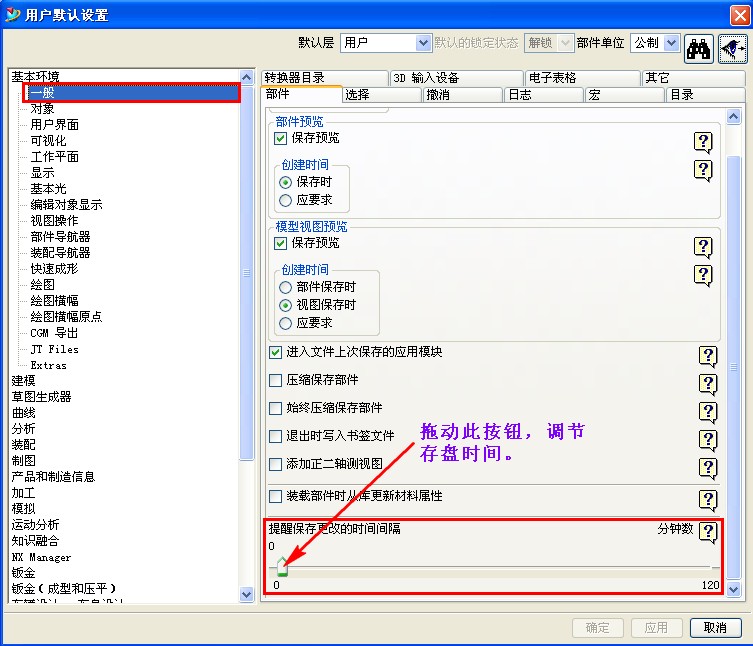Select 视图保存时 radio button
The image size is (753, 646).
click(285, 305)
